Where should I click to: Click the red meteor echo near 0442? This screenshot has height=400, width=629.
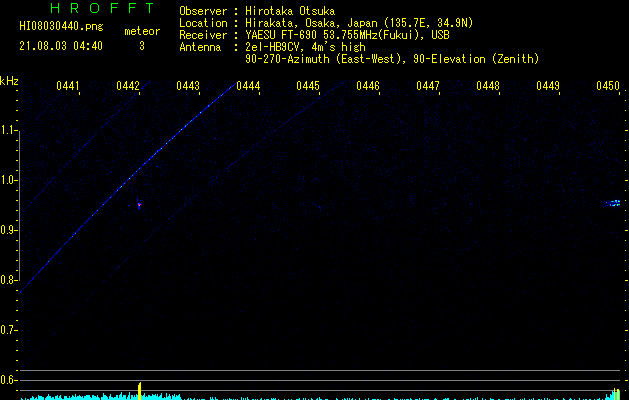tap(139, 205)
